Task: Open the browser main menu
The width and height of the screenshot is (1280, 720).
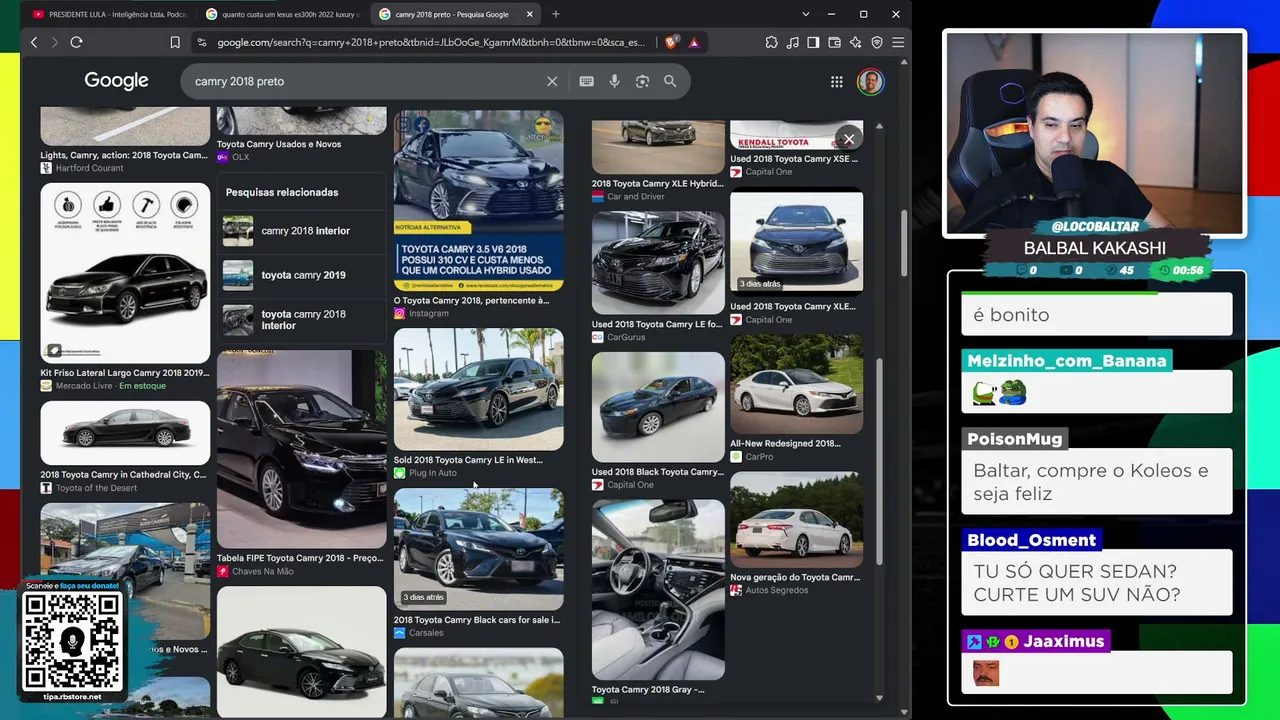Action: (898, 42)
